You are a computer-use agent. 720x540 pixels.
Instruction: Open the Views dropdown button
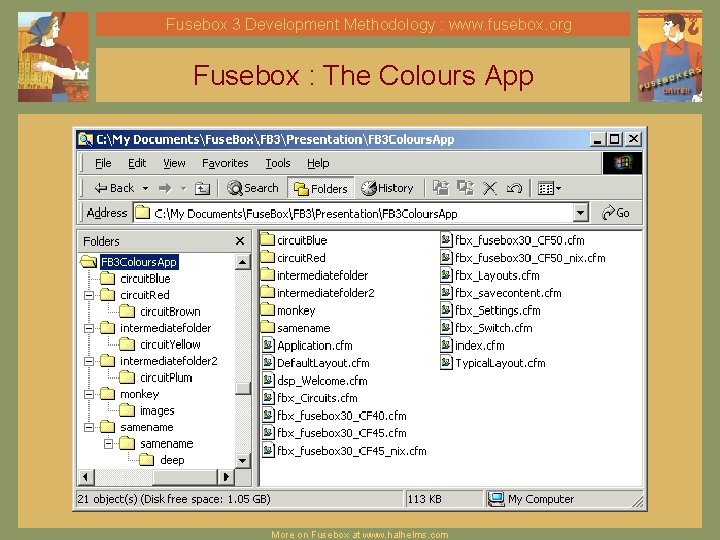pyautogui.click(x=549, y=188)
